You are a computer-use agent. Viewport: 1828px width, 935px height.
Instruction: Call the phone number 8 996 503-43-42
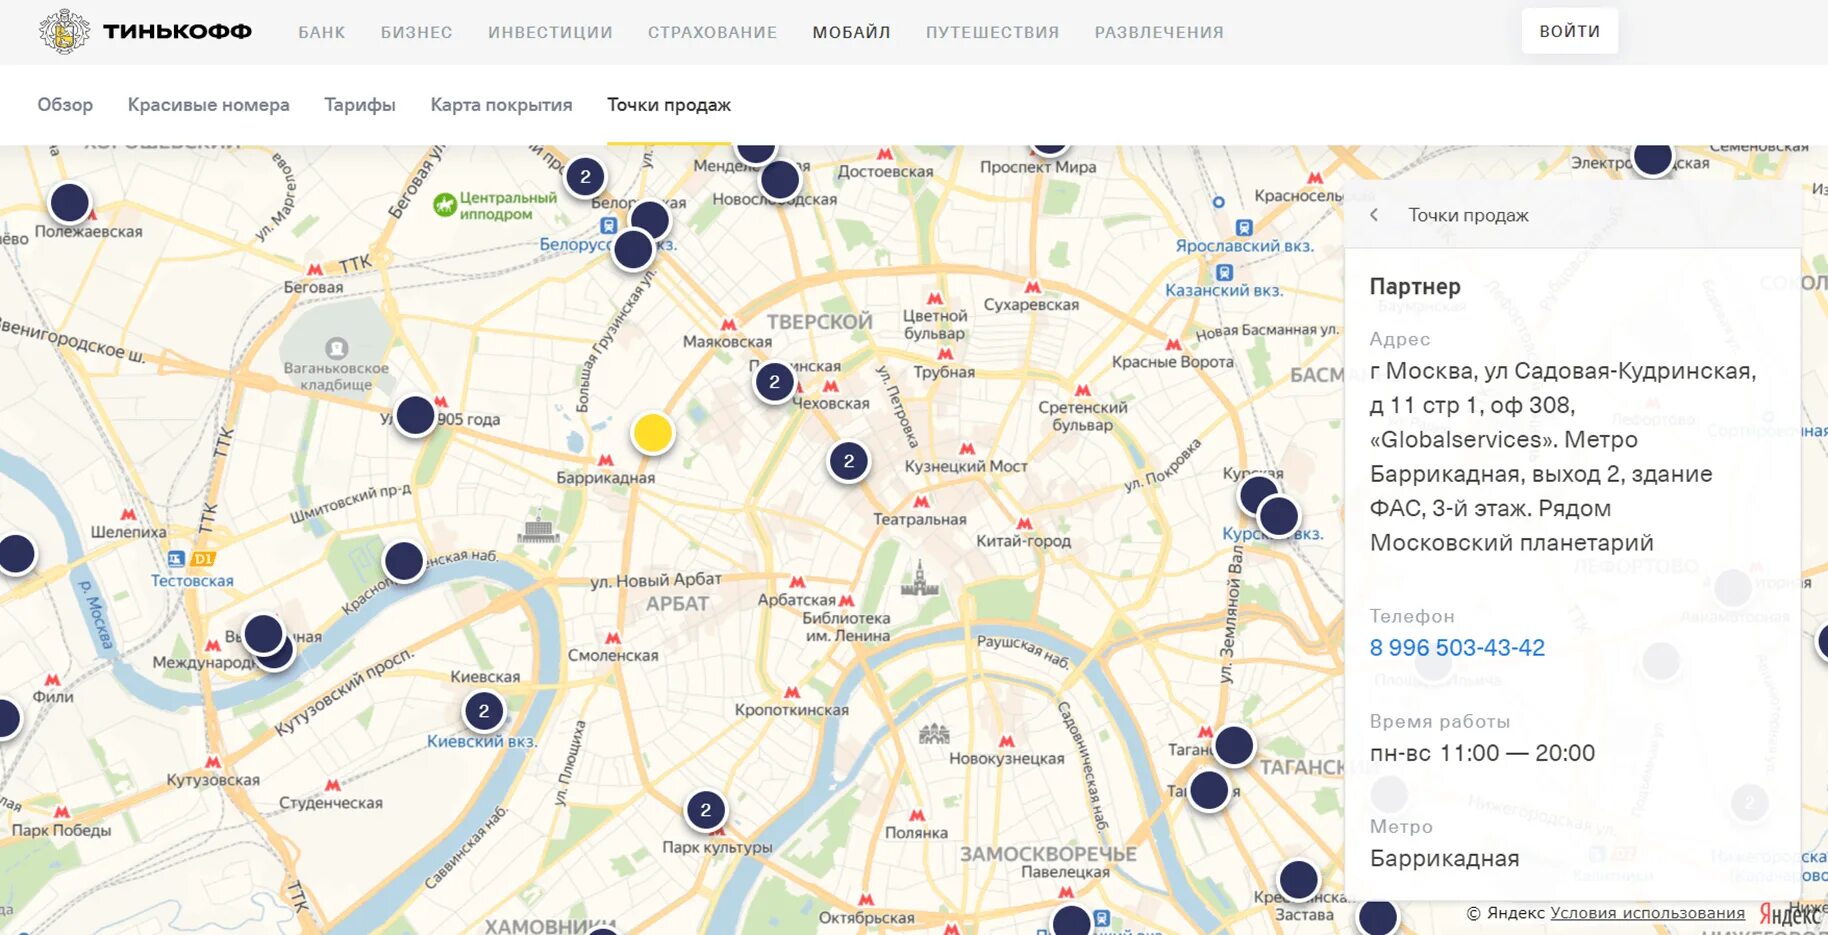(x=1457, y=648)
